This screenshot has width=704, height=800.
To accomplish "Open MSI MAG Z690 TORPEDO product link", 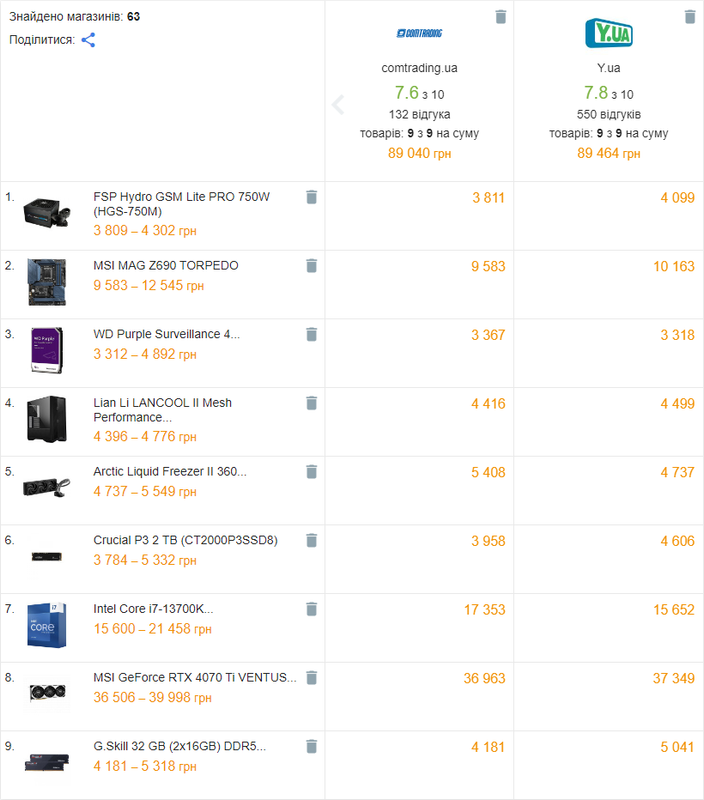I will point(166,266).
